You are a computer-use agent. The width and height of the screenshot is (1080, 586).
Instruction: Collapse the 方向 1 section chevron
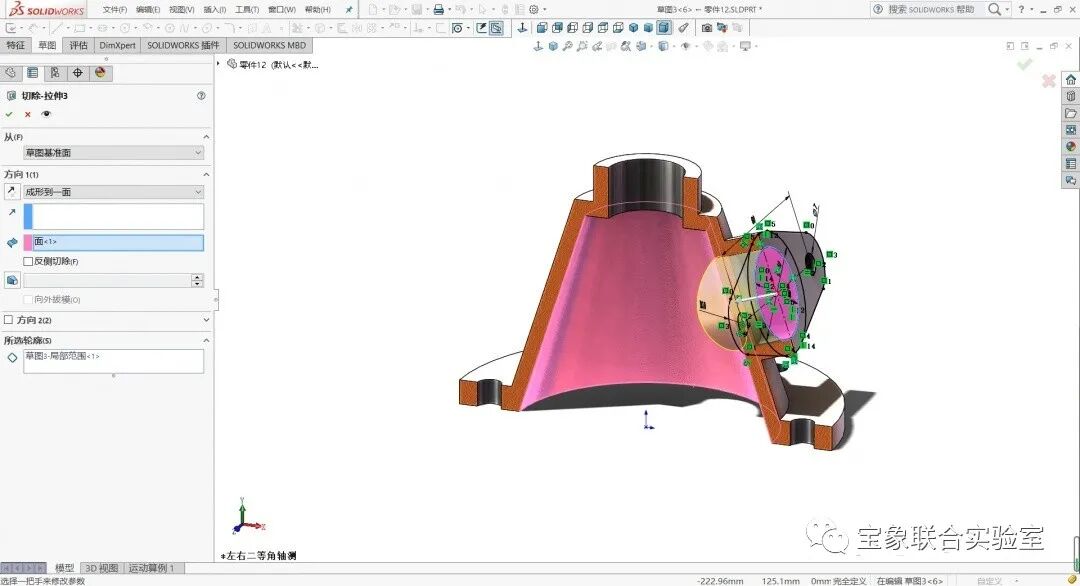206,175
